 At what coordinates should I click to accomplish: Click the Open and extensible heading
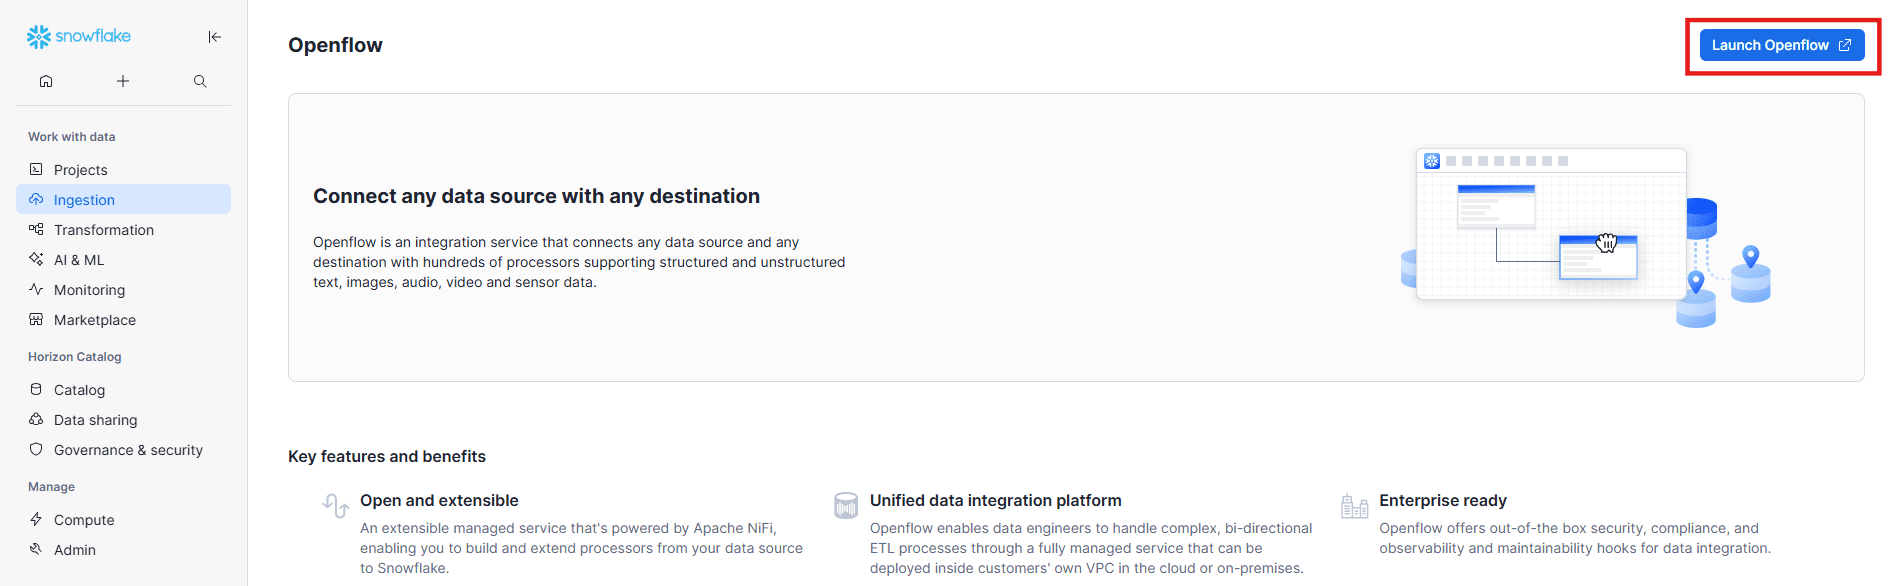[x=439, y=500]
